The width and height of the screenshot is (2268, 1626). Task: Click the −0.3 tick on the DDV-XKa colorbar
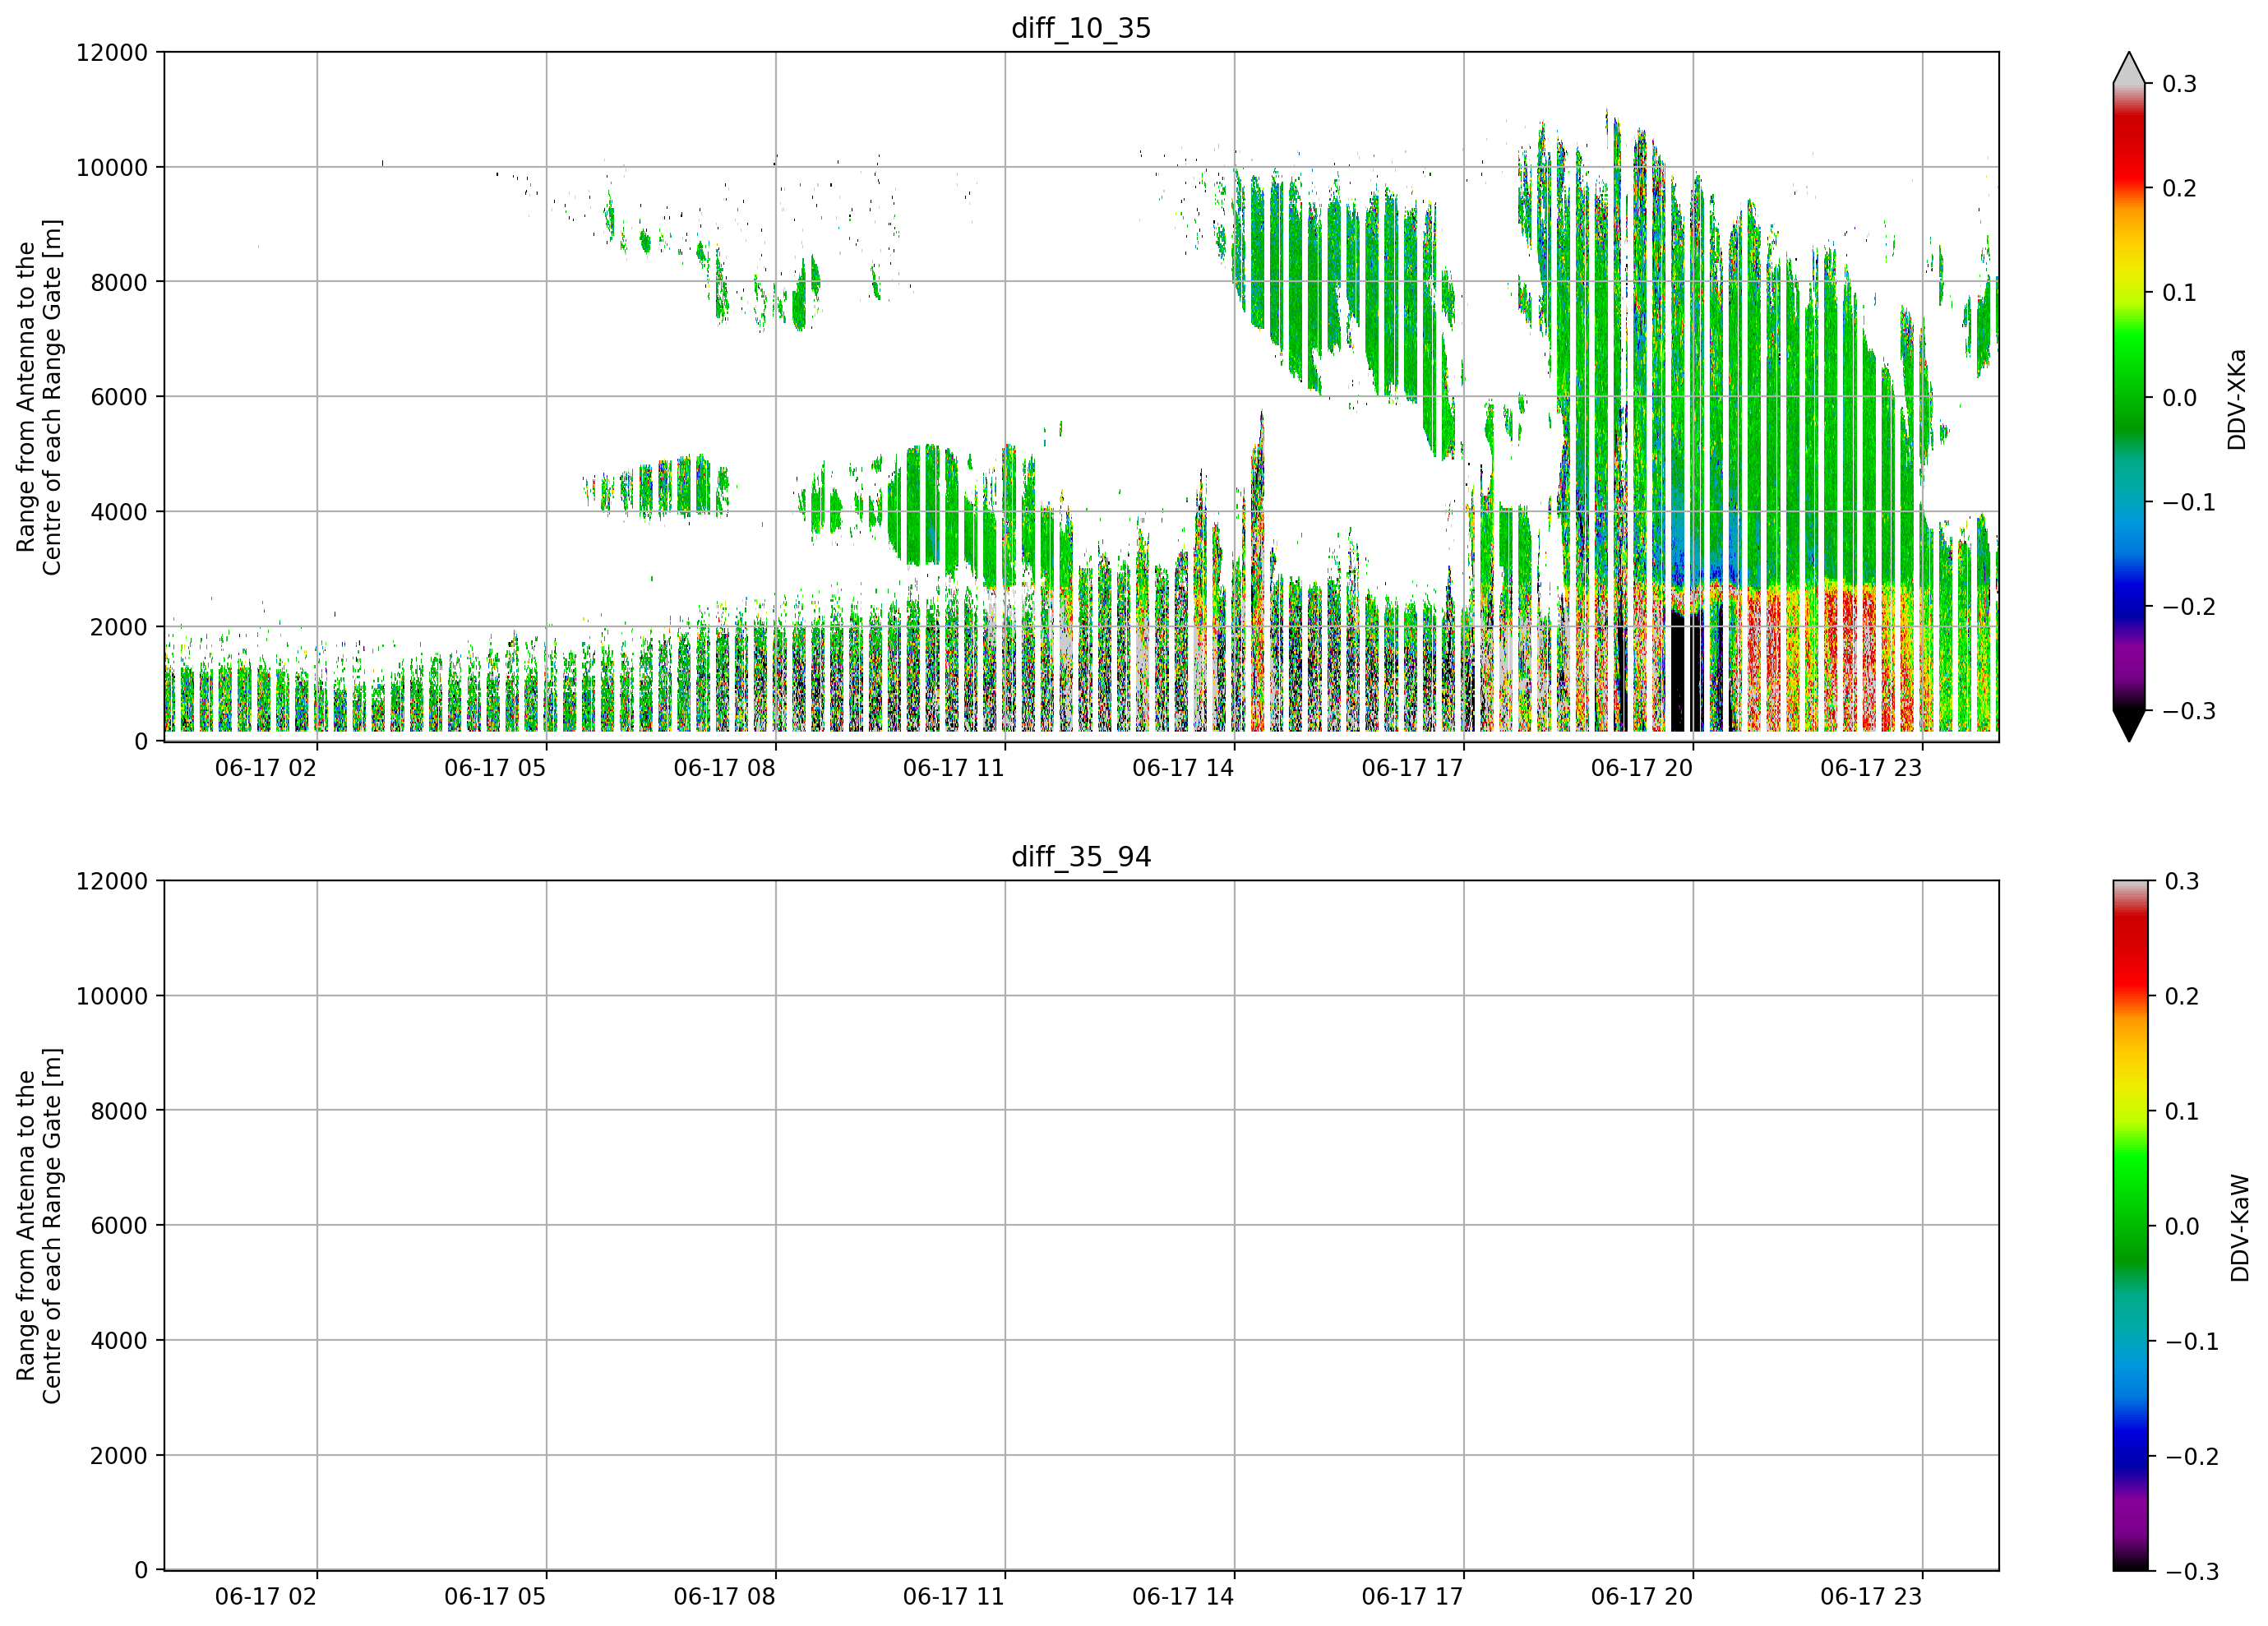tap(2188, 711)
